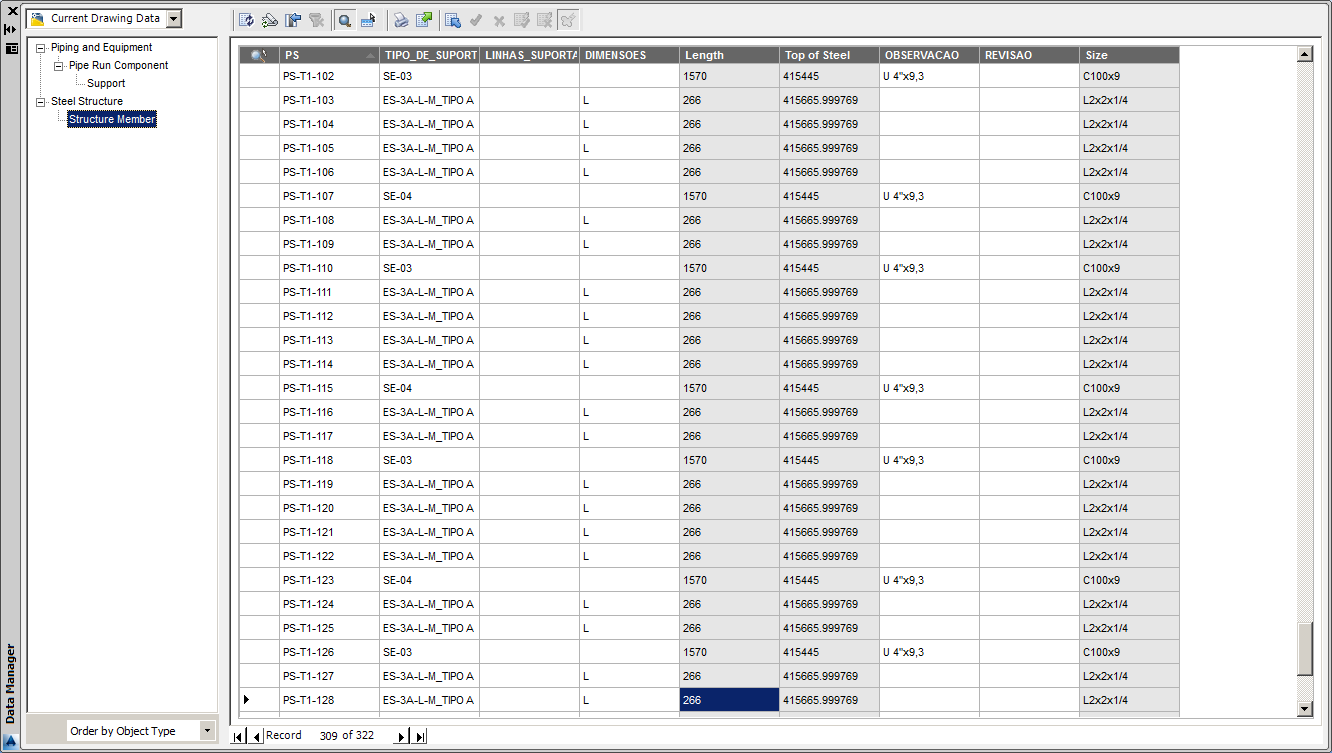Viewport: 1332px width, 753px height.
Task: Click the 415665.999769 cell in row PS-T1-120
Action: coord(829,508)
